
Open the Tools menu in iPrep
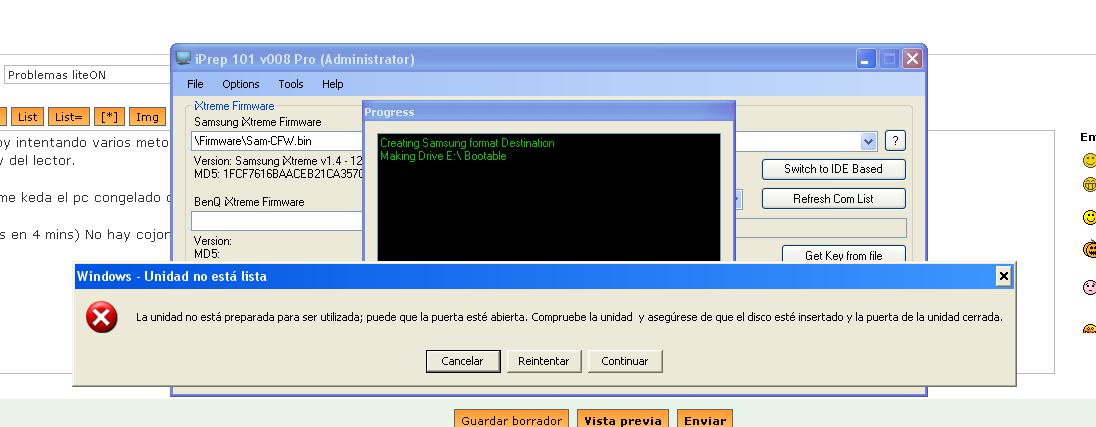pos(291,84)
